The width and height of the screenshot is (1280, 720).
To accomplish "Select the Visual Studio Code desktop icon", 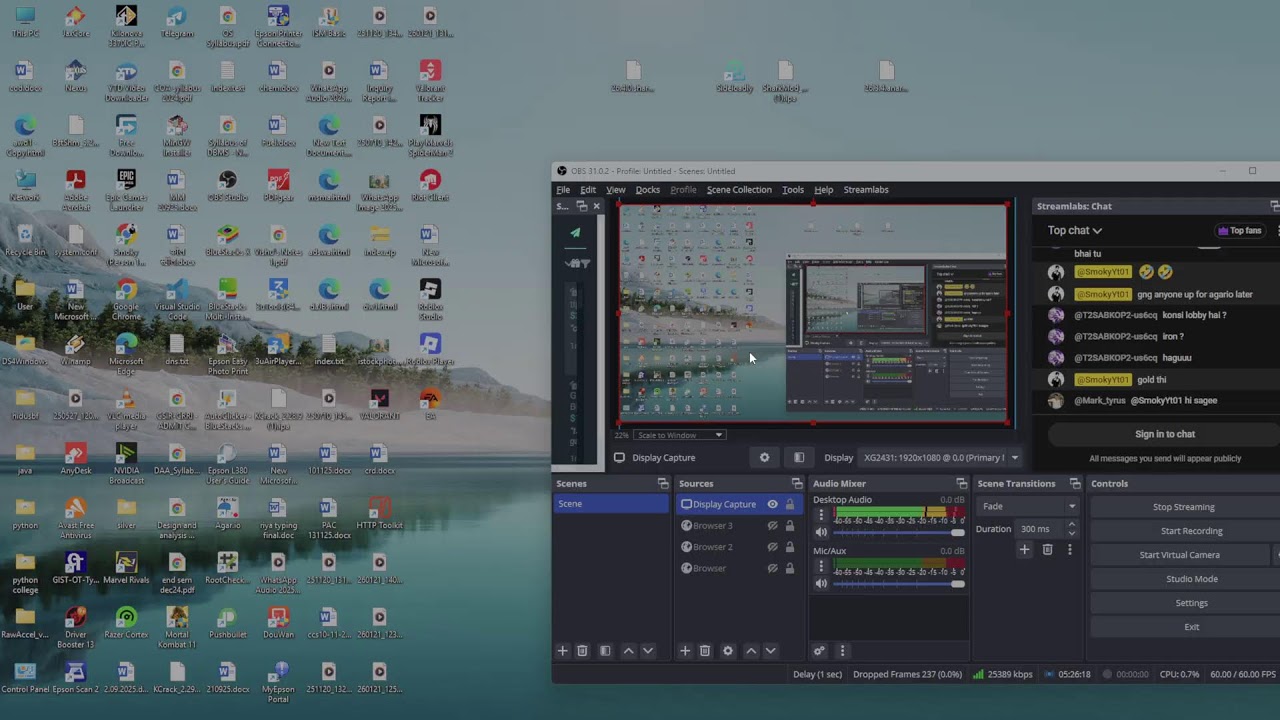I will (177, 299).
